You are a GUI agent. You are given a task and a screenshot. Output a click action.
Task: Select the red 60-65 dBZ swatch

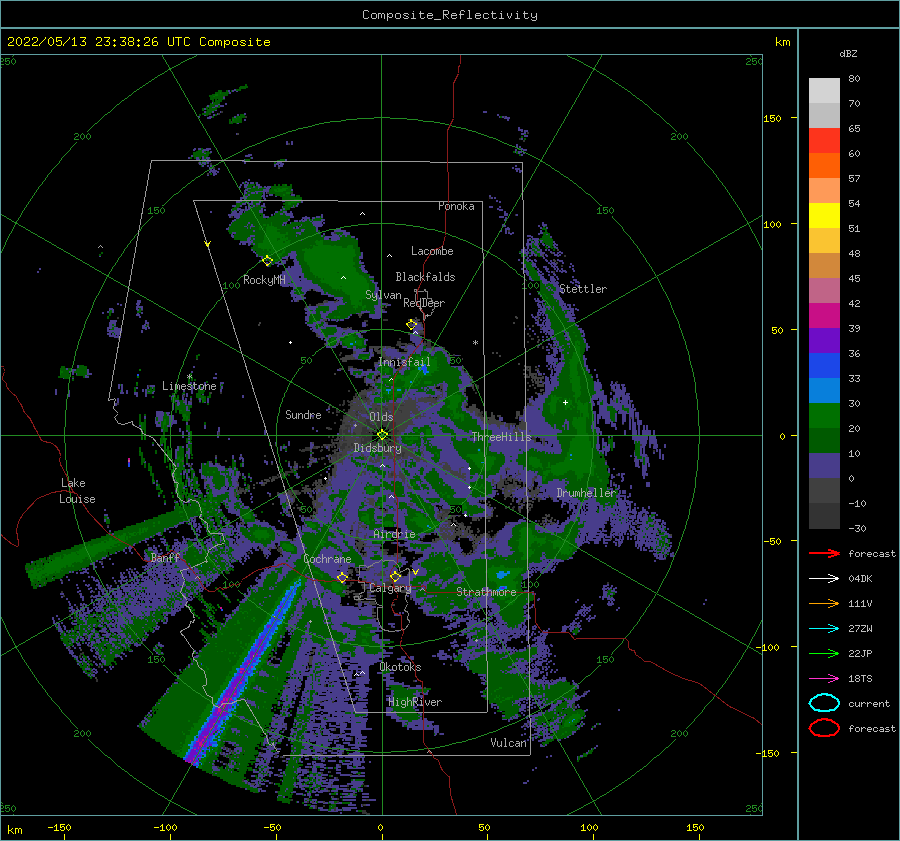[x=824, y=141]
